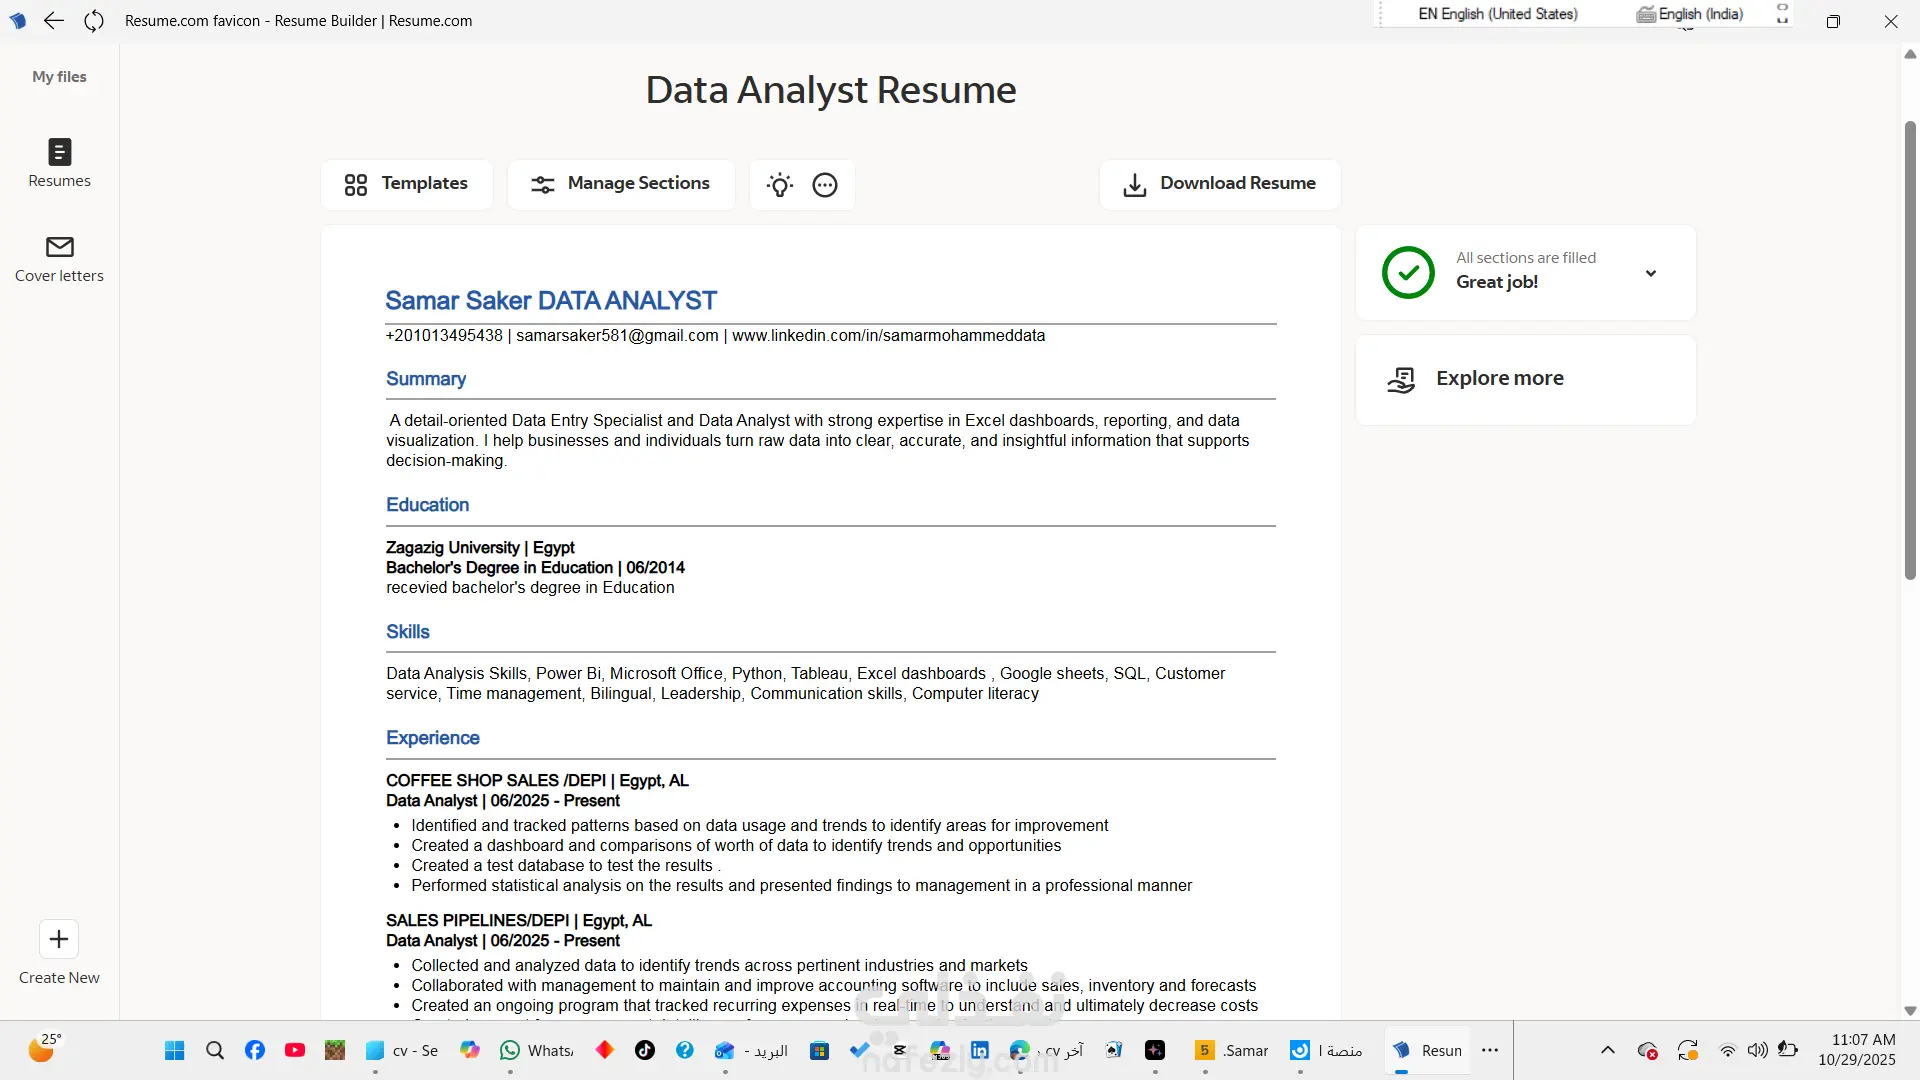Show hidden system tray icons
The image size is (1920, 1080).
1608,1050
